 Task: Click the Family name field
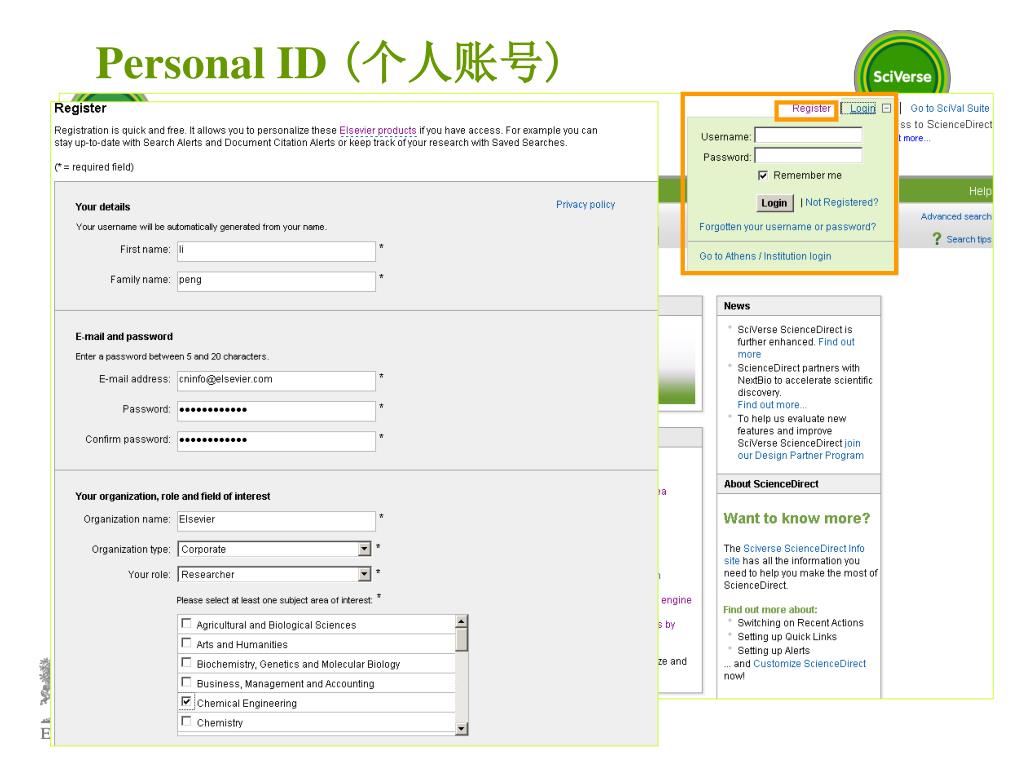[x=276, y=281]
